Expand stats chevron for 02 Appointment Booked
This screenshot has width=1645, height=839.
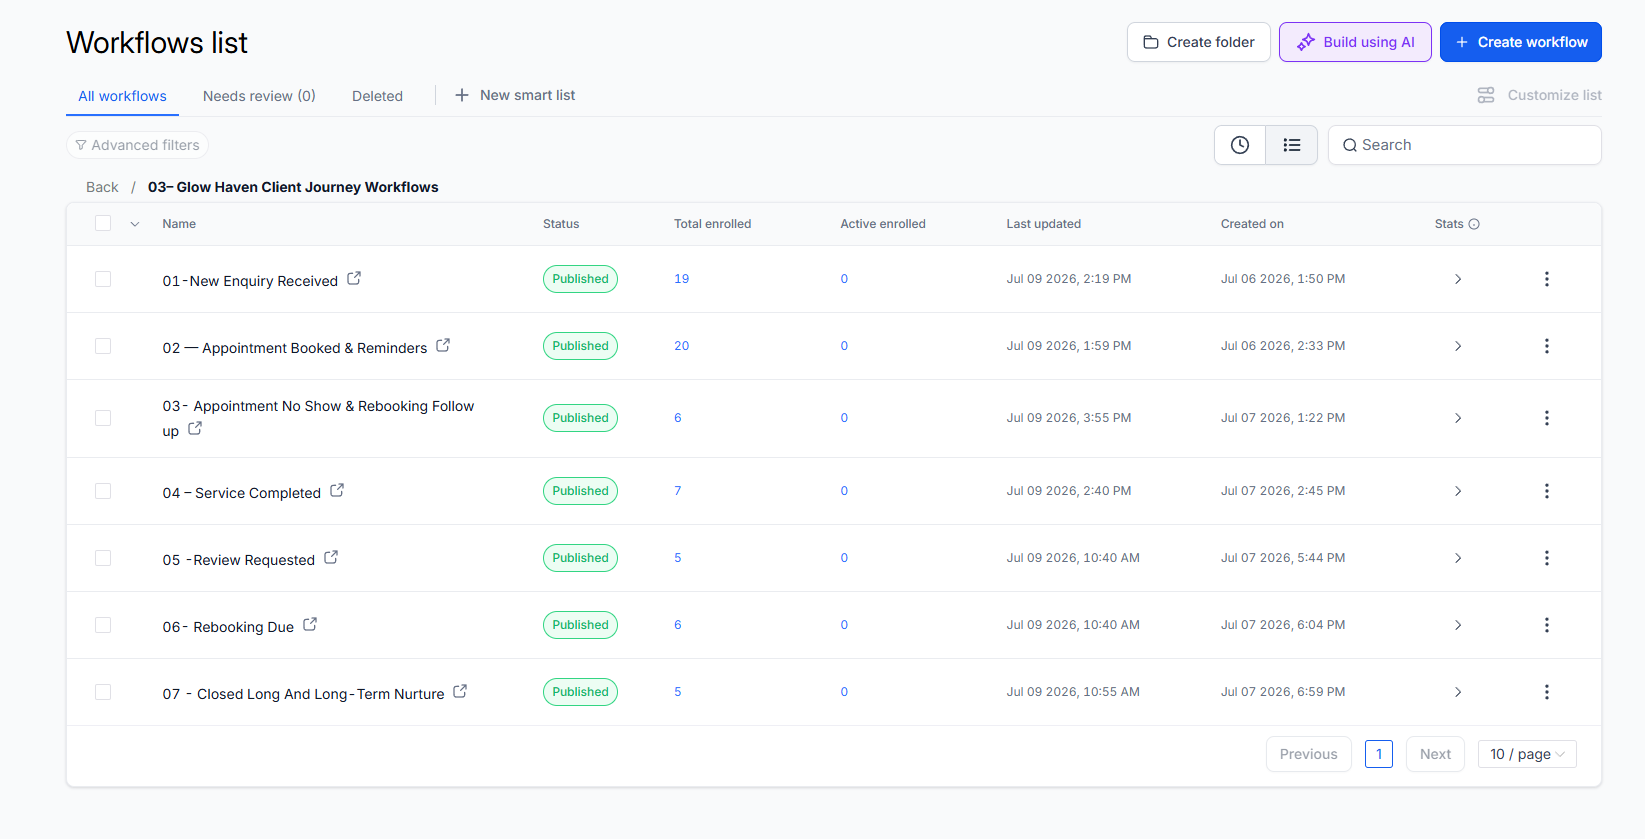click(1458, 346)
